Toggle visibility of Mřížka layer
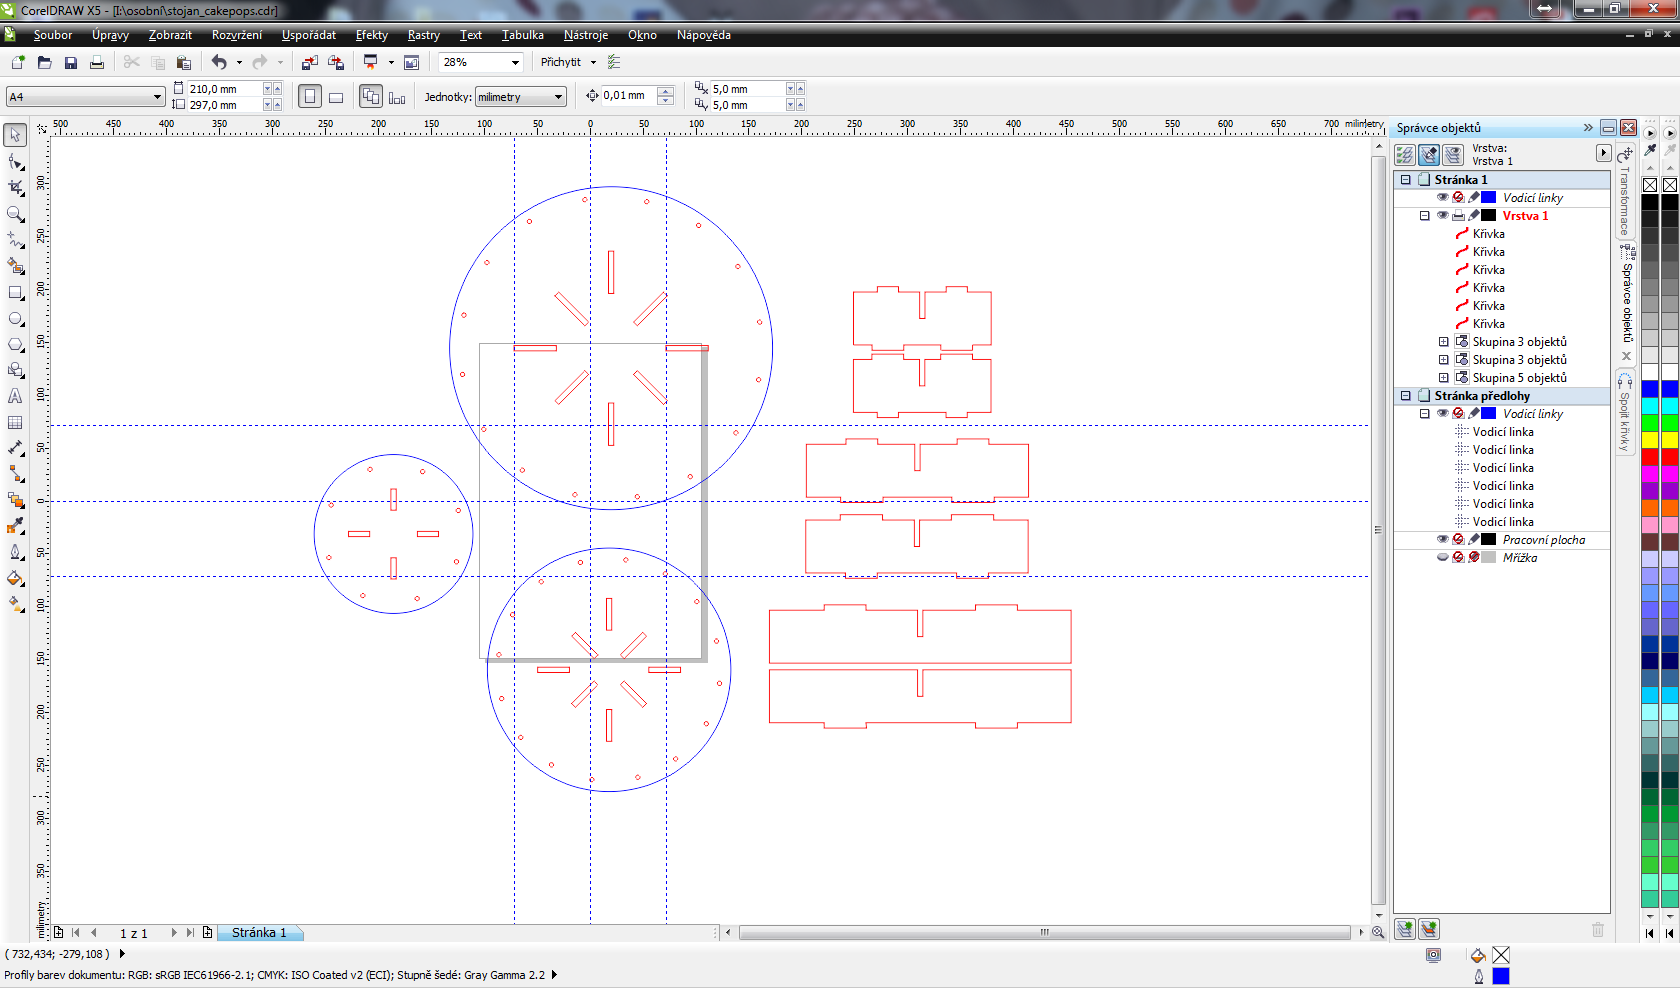 [x=1442, y=558]
